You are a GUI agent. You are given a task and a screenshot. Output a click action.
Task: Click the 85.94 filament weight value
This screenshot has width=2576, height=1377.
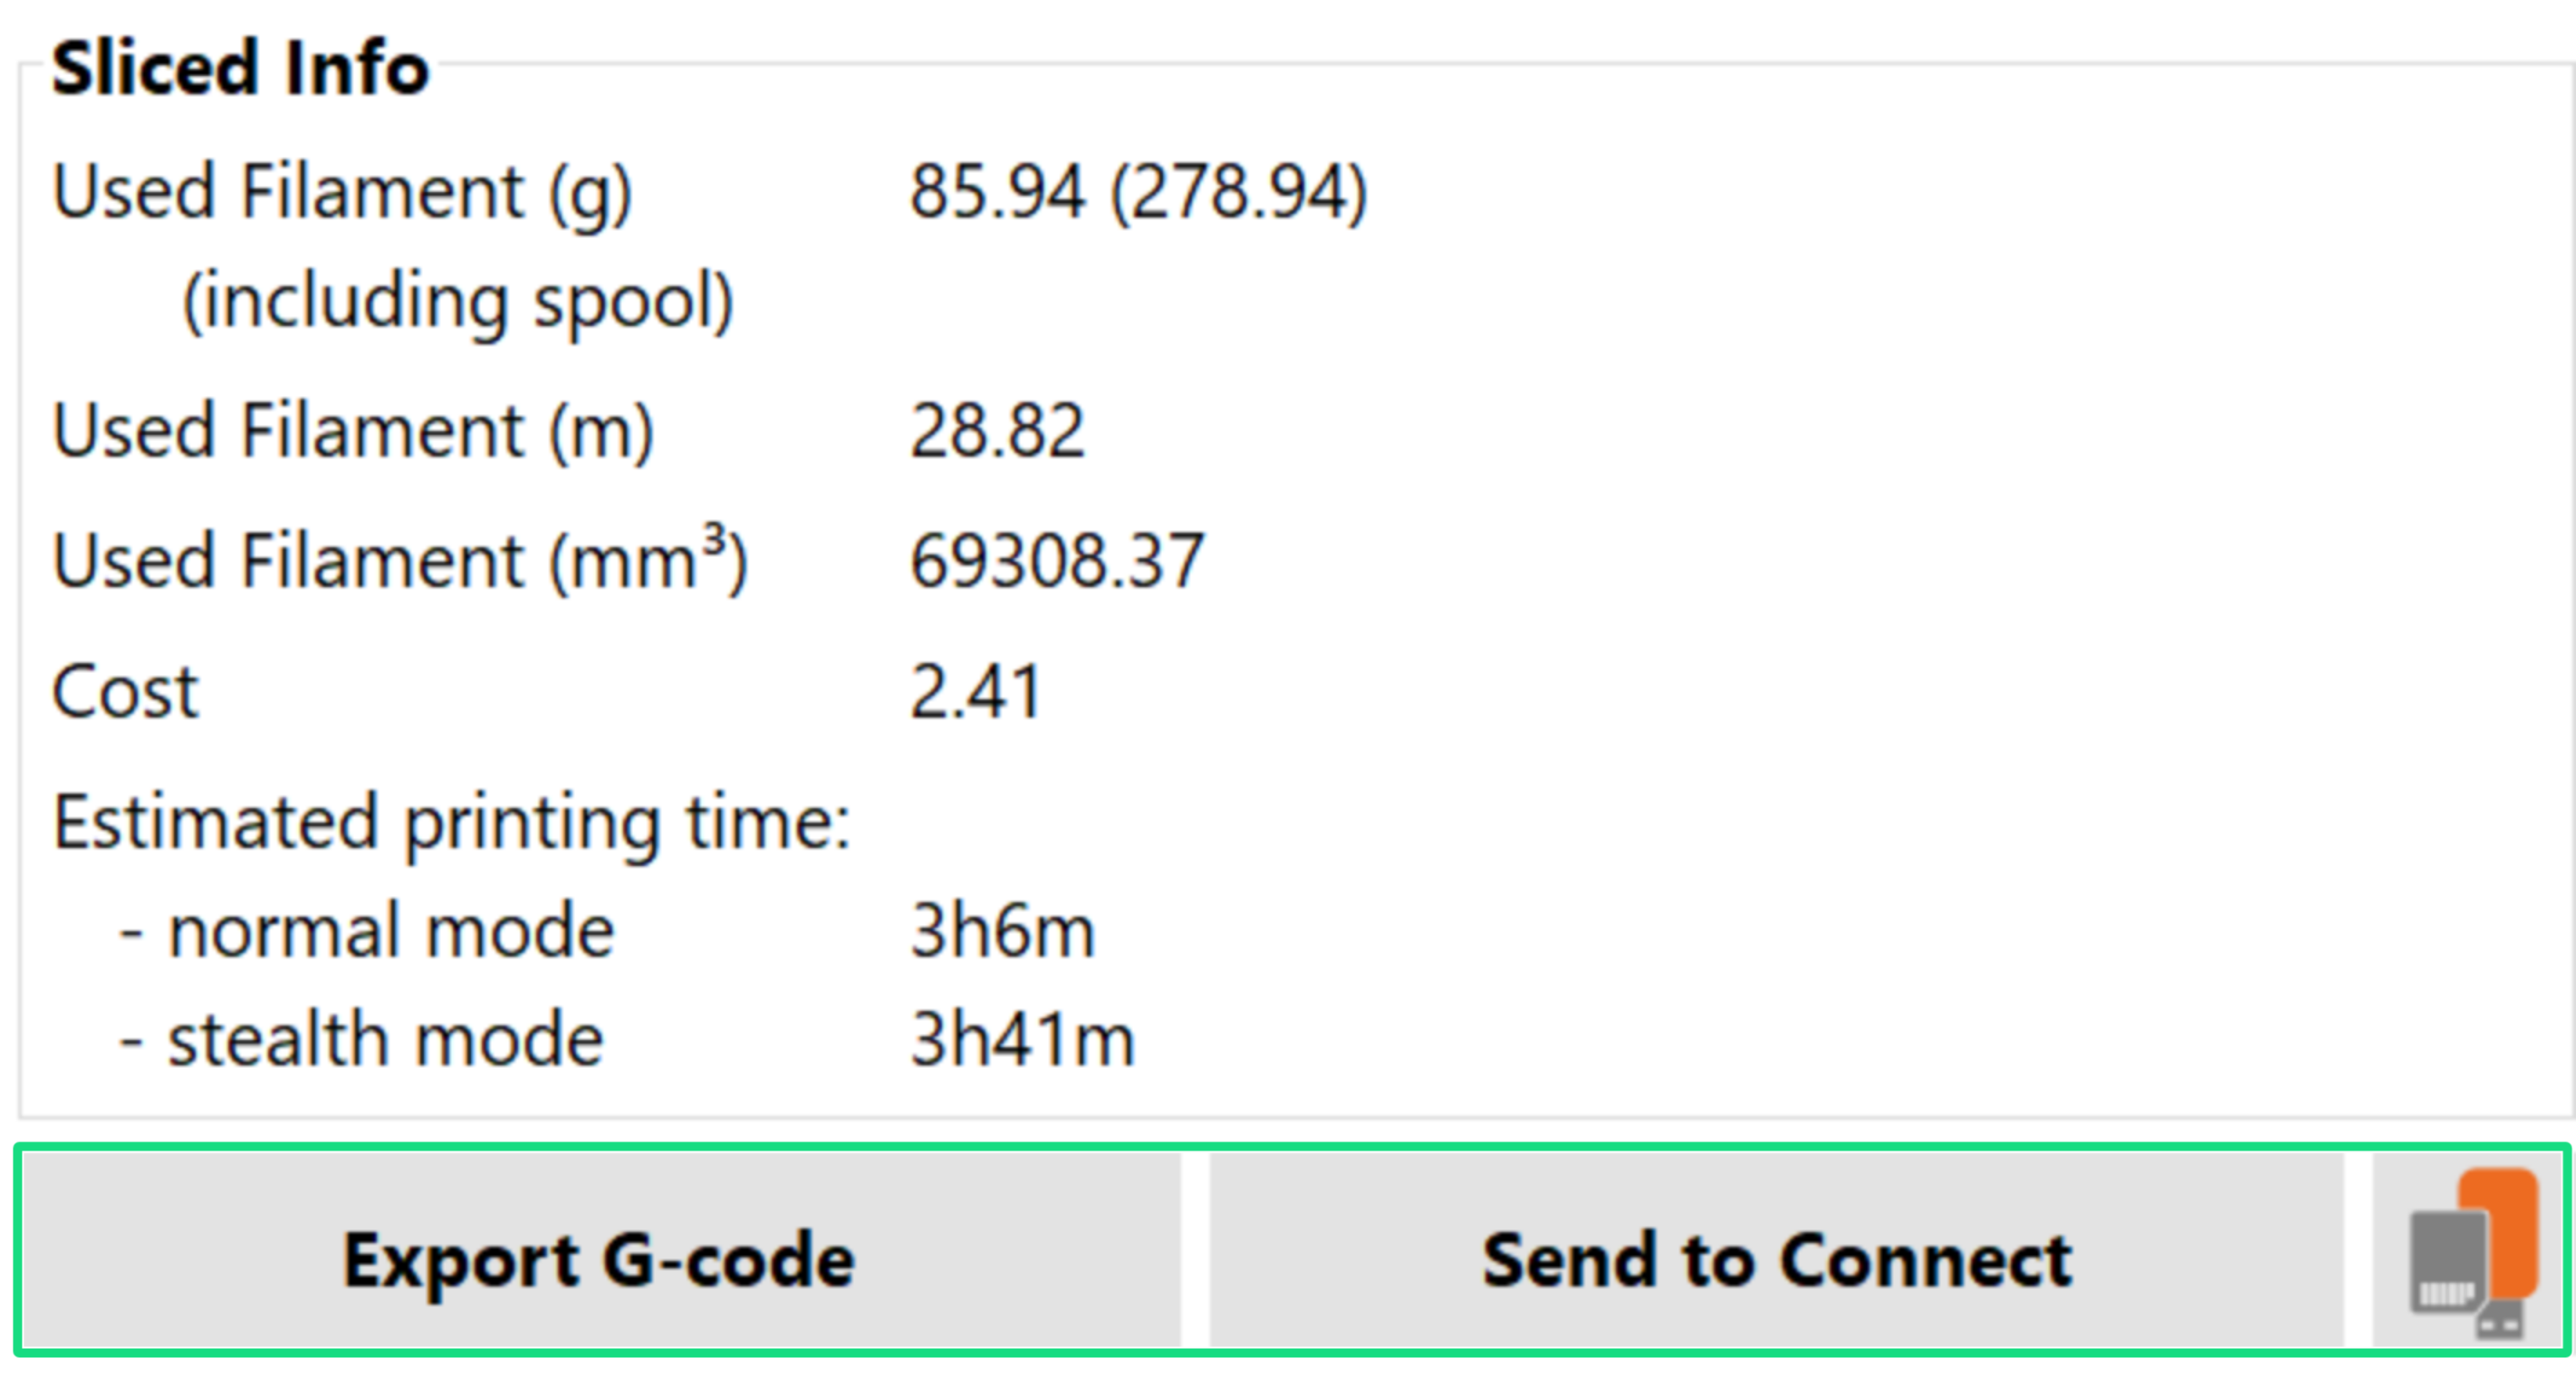pyautogui.click(x=996, y=191)
